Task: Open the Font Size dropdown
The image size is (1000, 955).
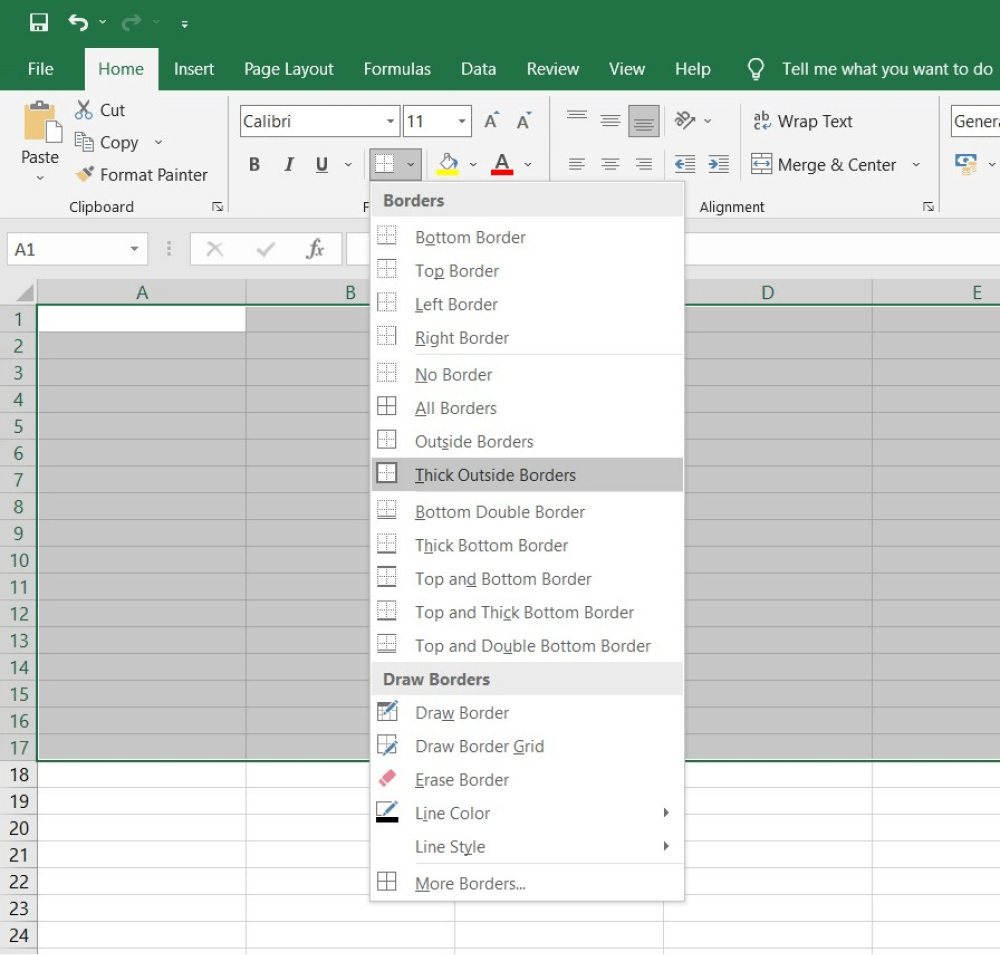Action: coord(460,120)
